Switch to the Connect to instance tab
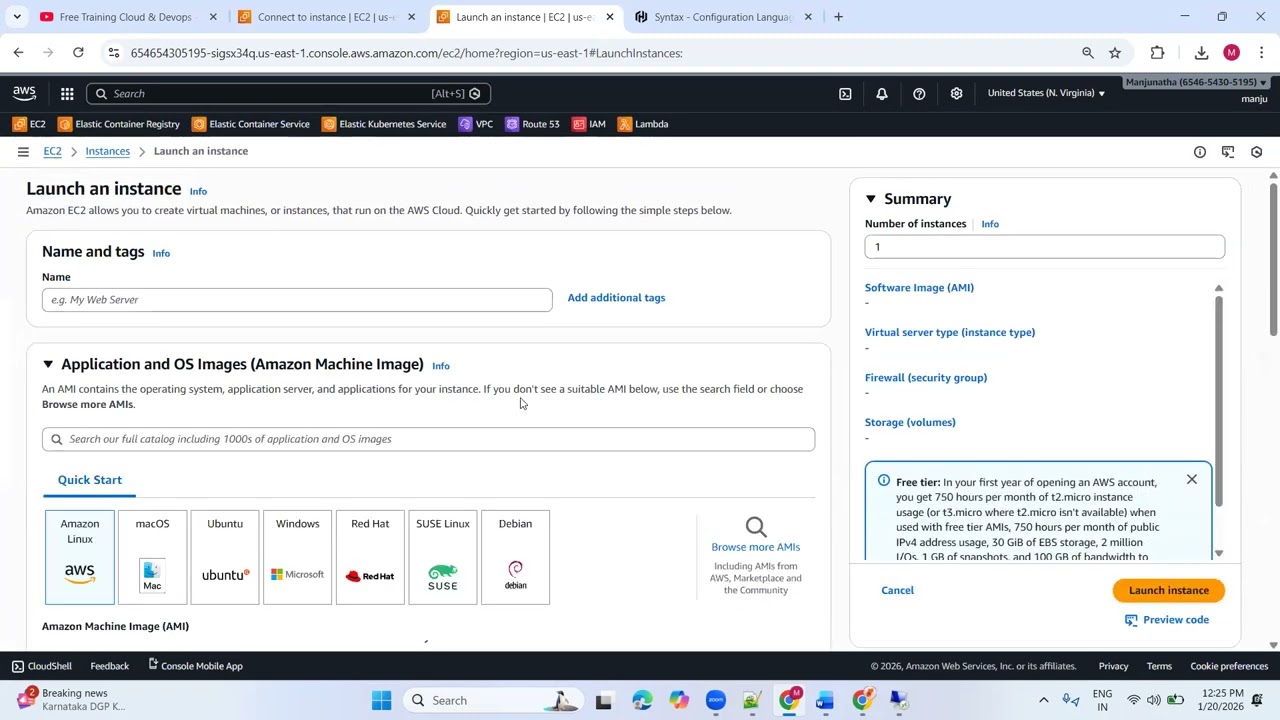The image size is (1280, 720). [326, 17]
